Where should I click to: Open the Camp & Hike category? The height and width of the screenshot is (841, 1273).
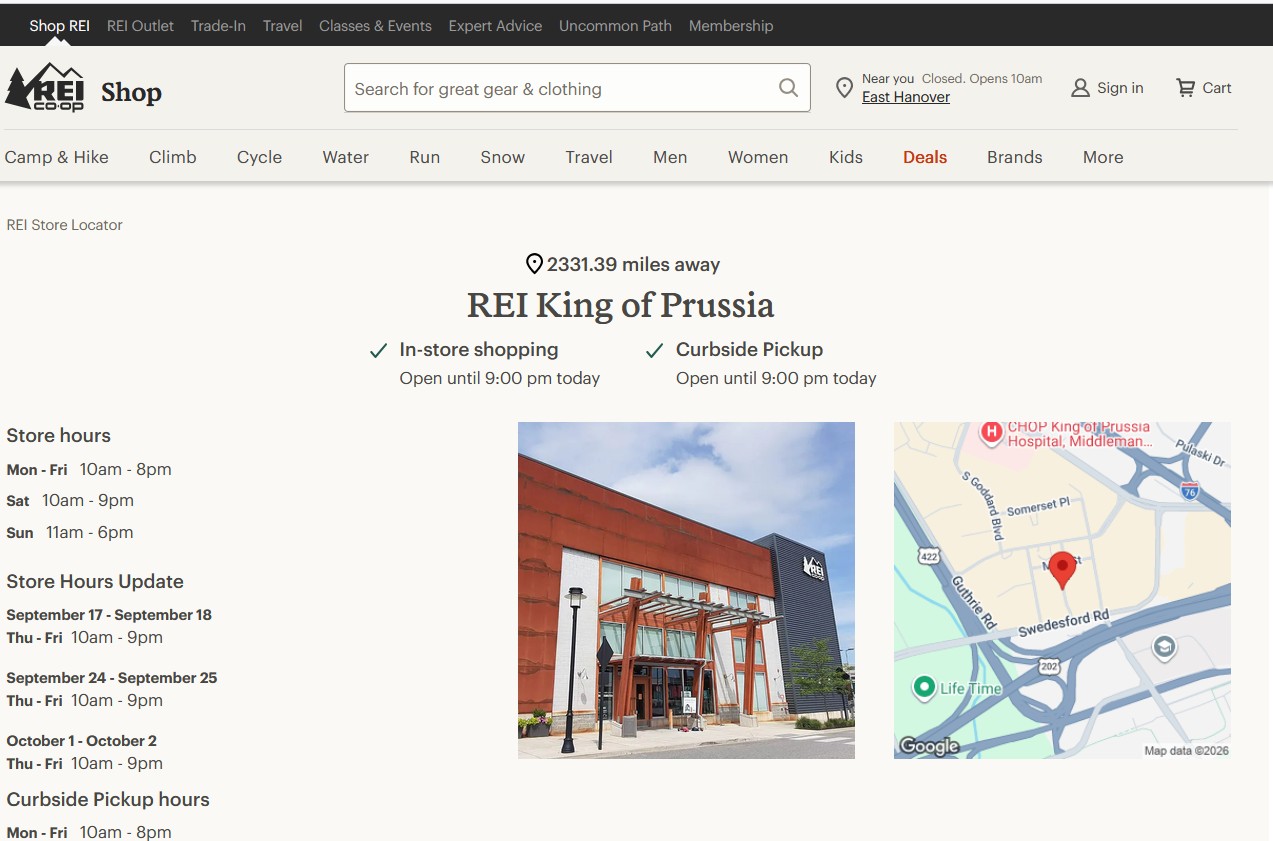pyautogui.click(x=56, y=157)
